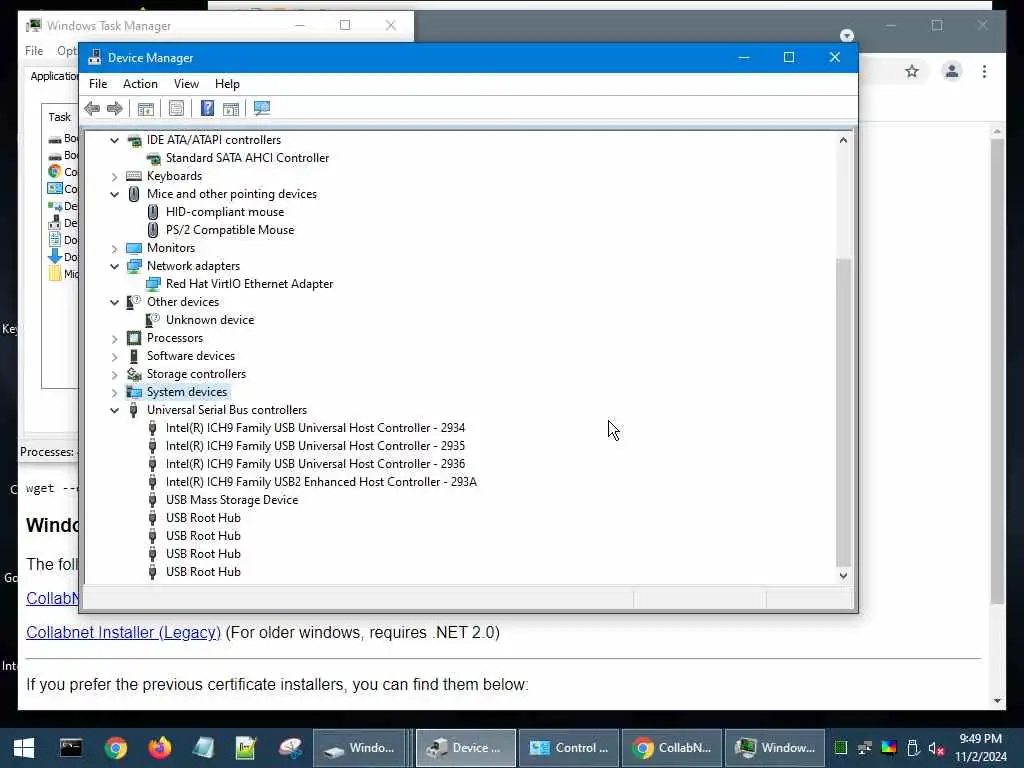Launch Chrome from the taskbar pinned icon

(116, 748)
